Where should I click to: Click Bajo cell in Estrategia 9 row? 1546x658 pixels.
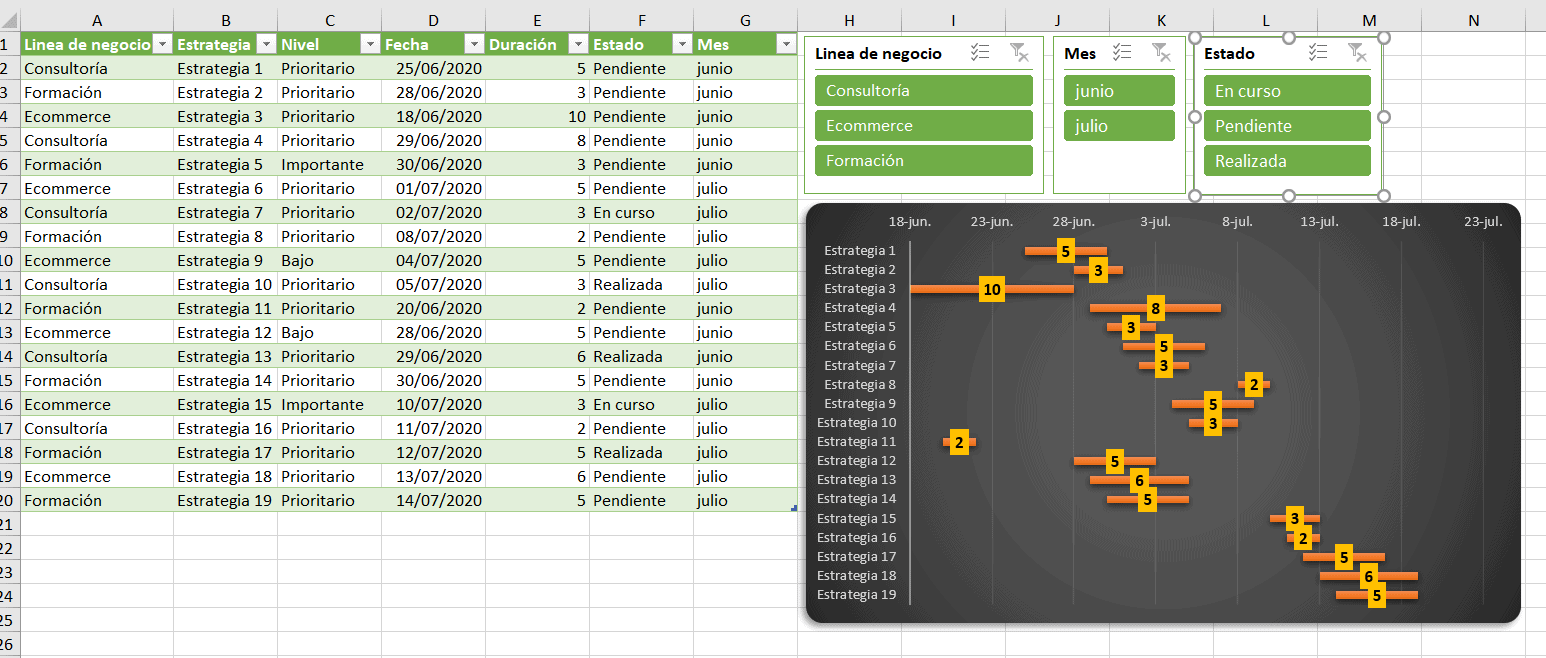329,260
